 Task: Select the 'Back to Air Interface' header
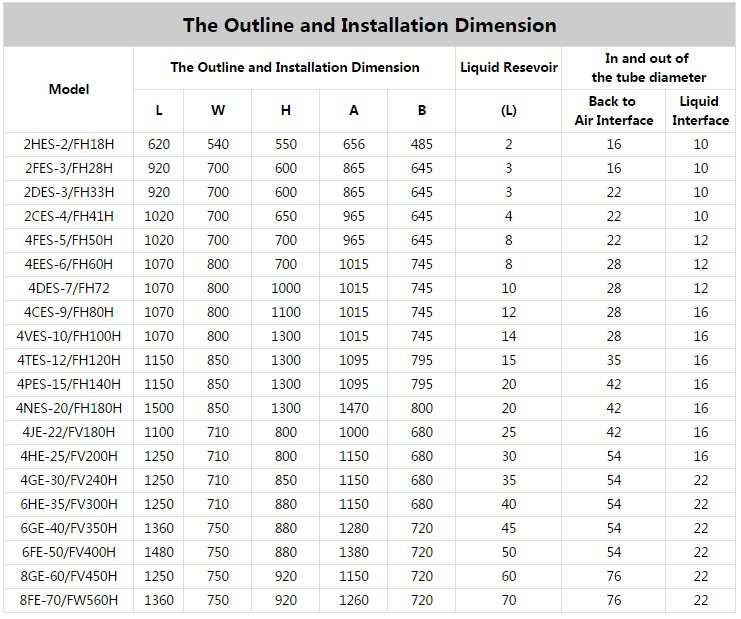[611, 110]
